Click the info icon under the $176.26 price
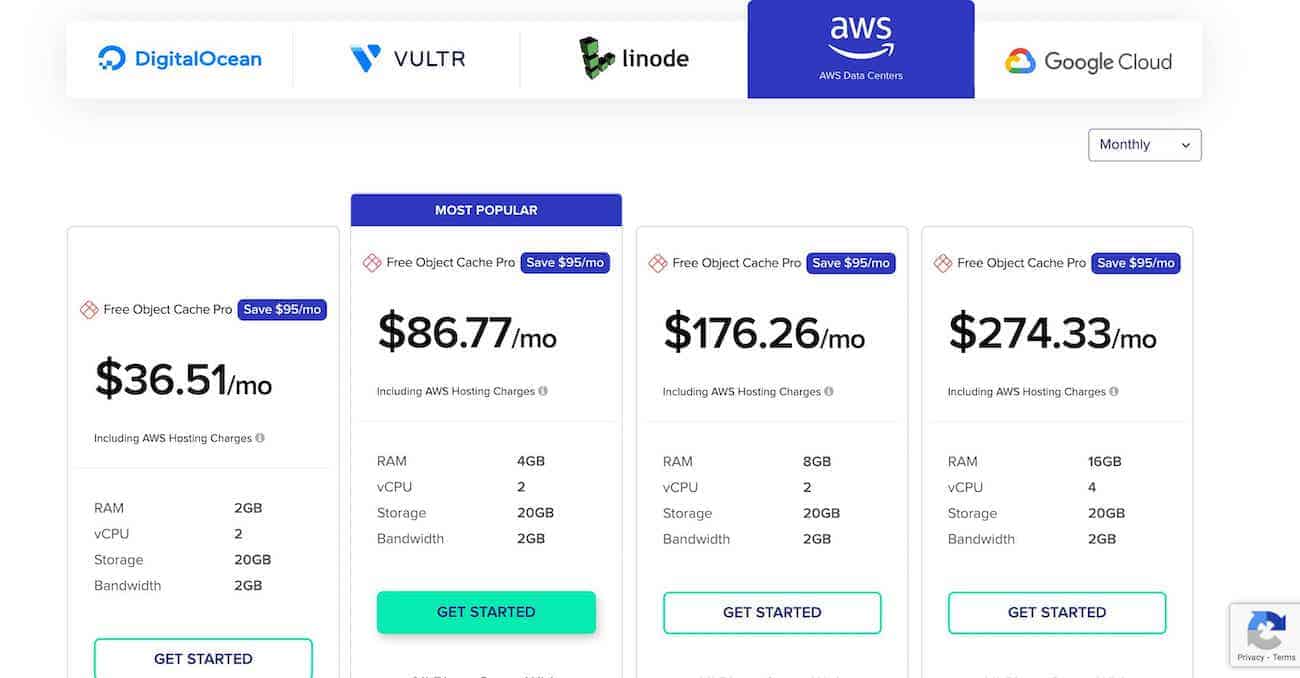Screen dimensions: 1300x678 pos(829,391)
